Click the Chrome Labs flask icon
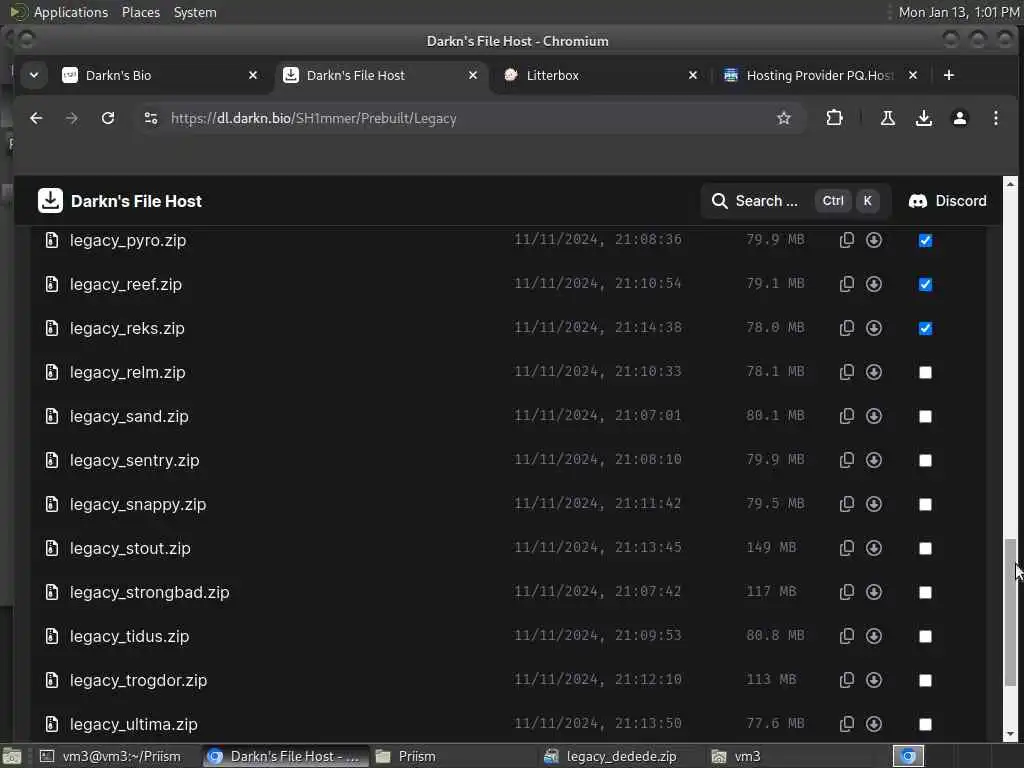The image size is (1024, 768). pyautogui.click(x=888, y=118)
